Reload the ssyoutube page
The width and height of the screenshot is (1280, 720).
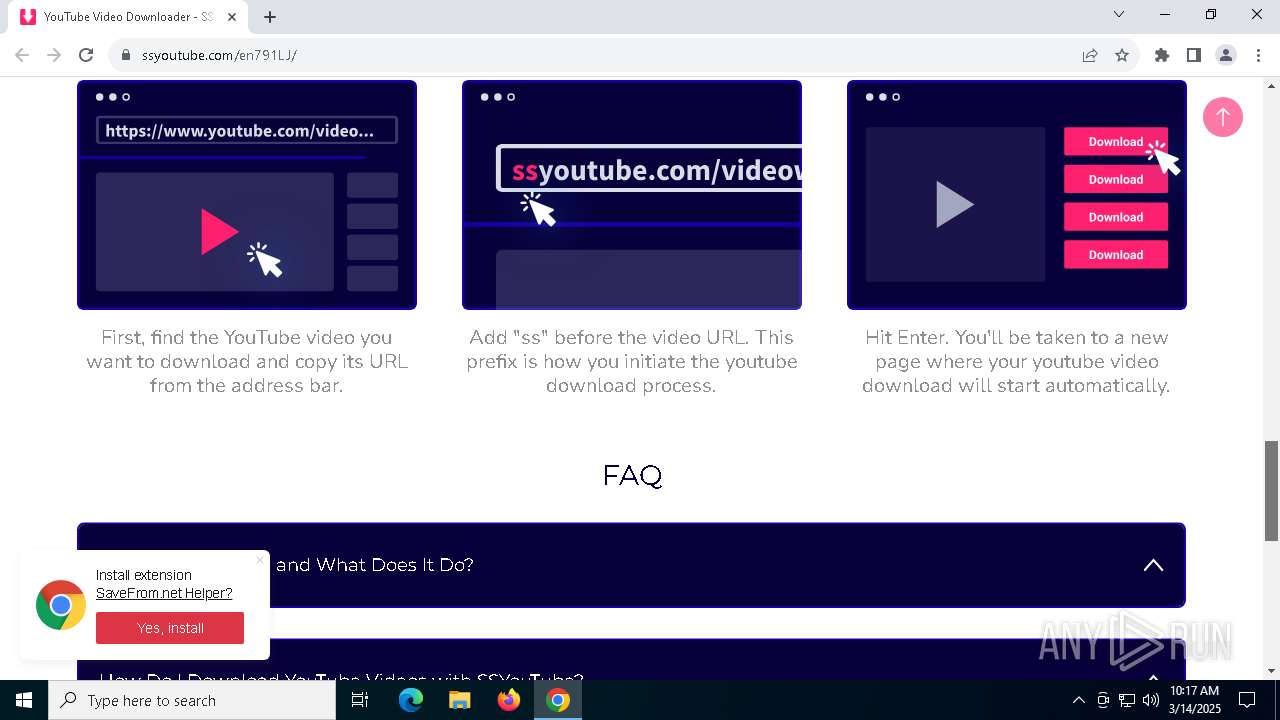[86, 55]
